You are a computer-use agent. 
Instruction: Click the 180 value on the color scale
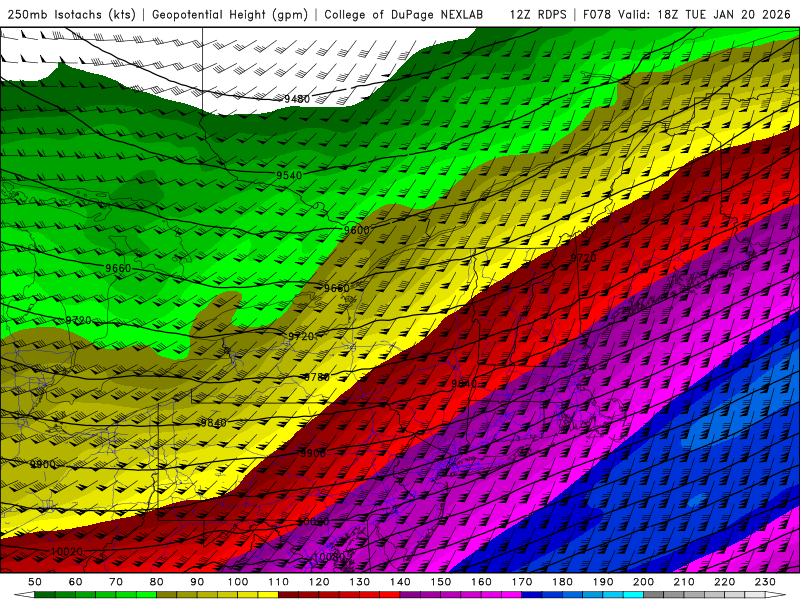tap(562, 582)
